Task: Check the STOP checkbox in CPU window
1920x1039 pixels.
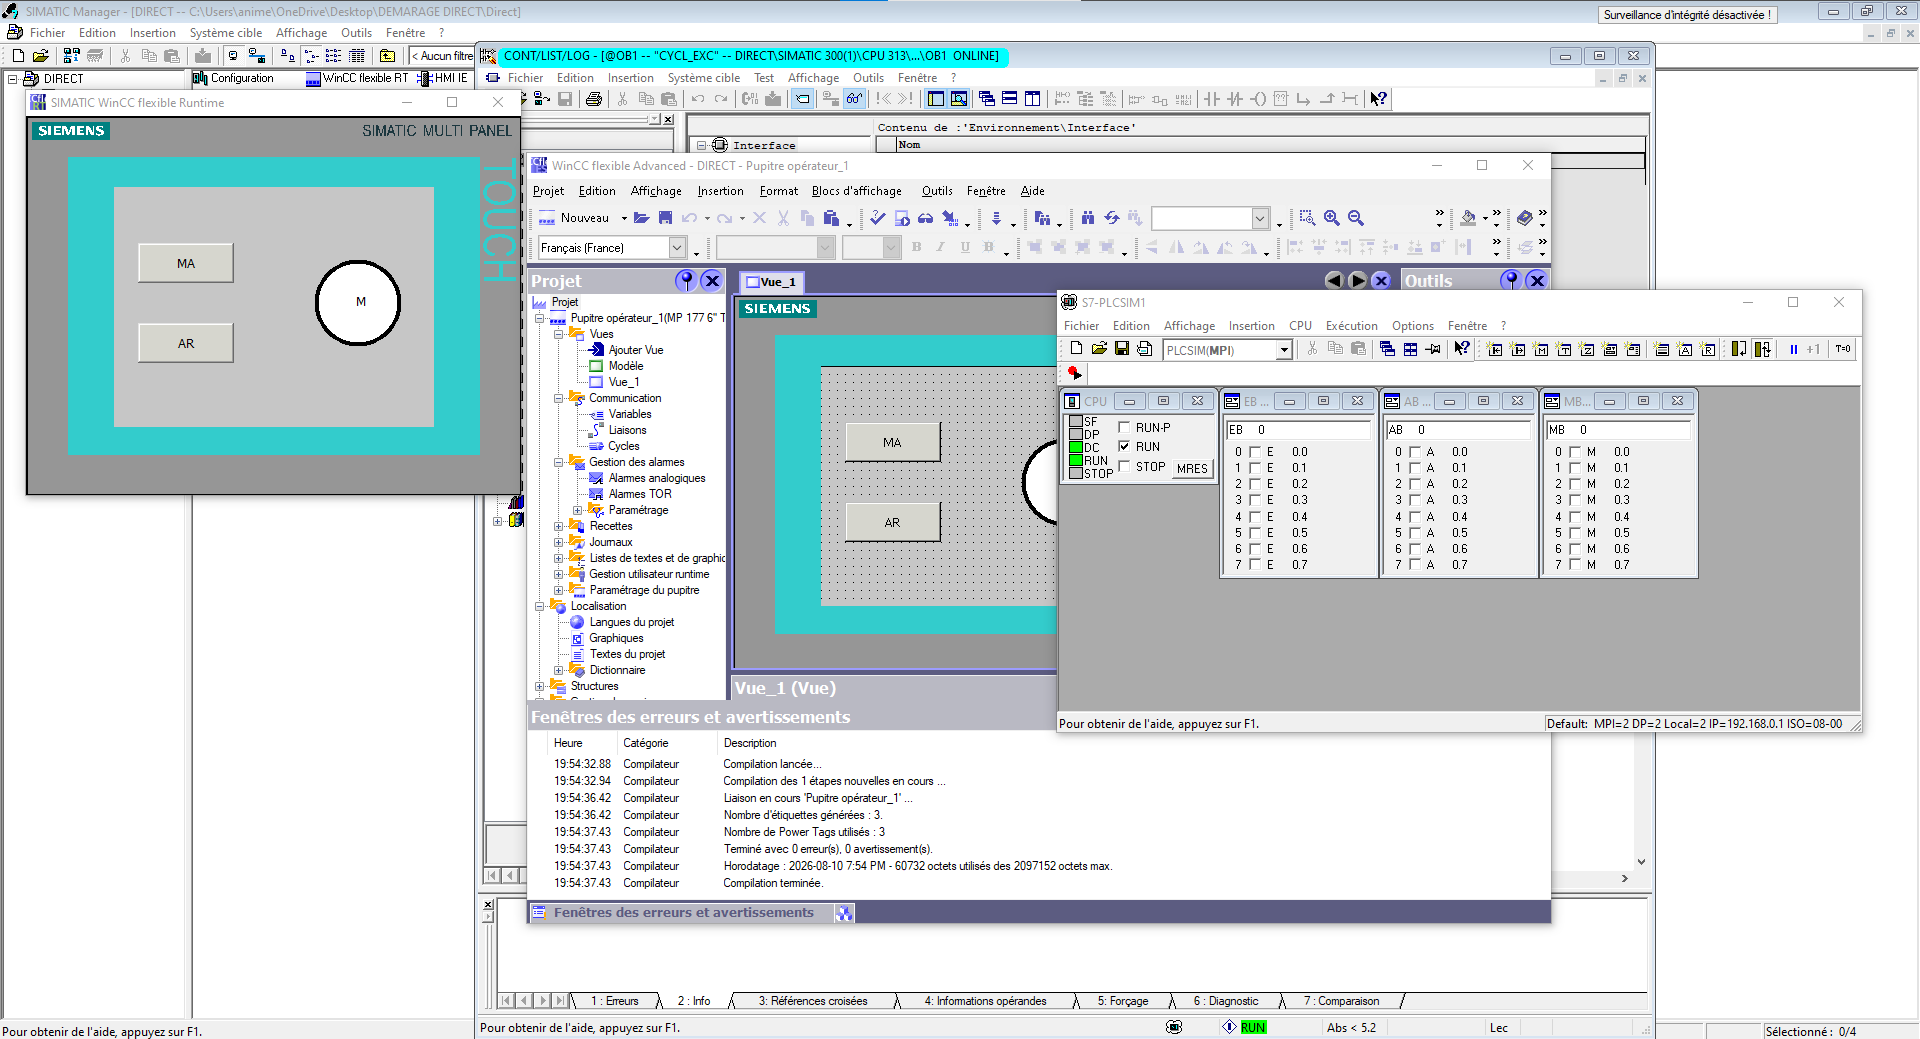Action: pyautogui.click(x=1124, y=467)
